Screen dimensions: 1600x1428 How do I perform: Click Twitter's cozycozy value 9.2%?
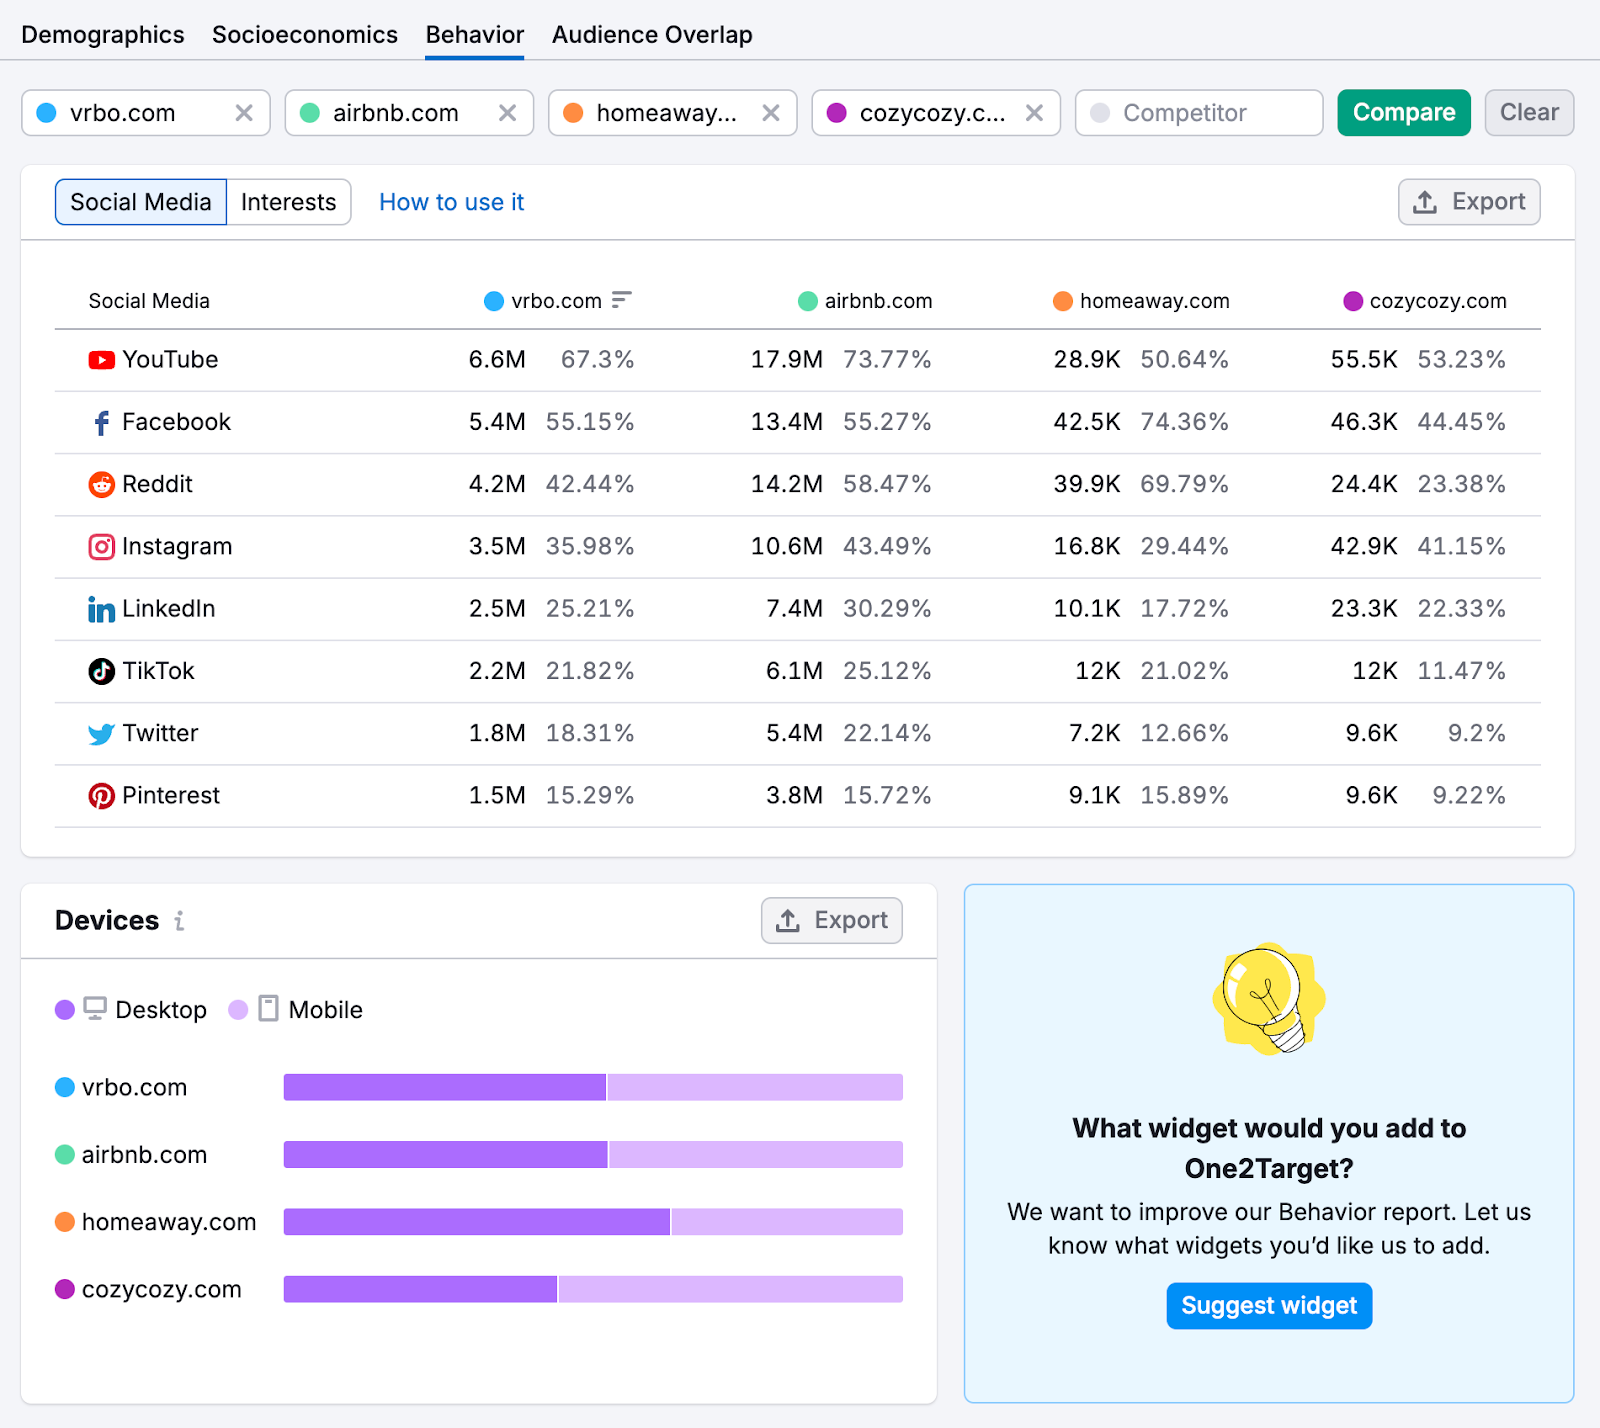[1476, 733]
